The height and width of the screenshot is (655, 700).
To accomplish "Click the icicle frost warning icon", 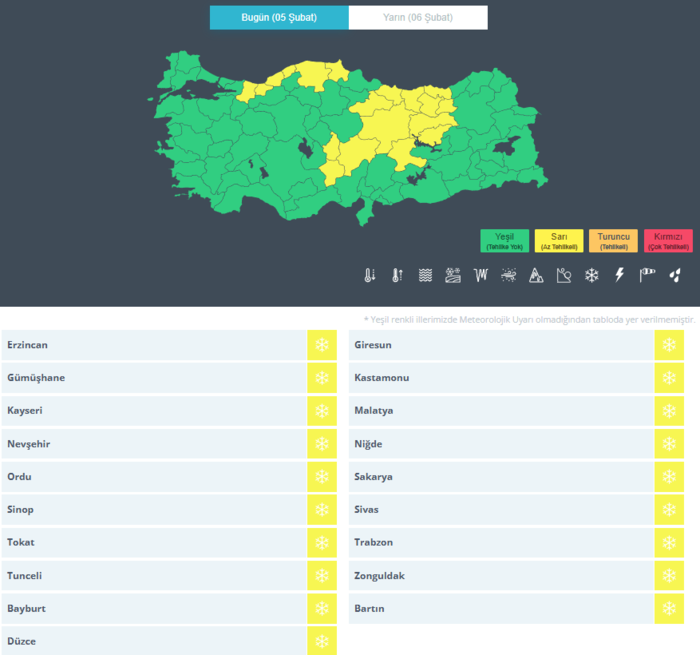I will click(x=481, y=275).
